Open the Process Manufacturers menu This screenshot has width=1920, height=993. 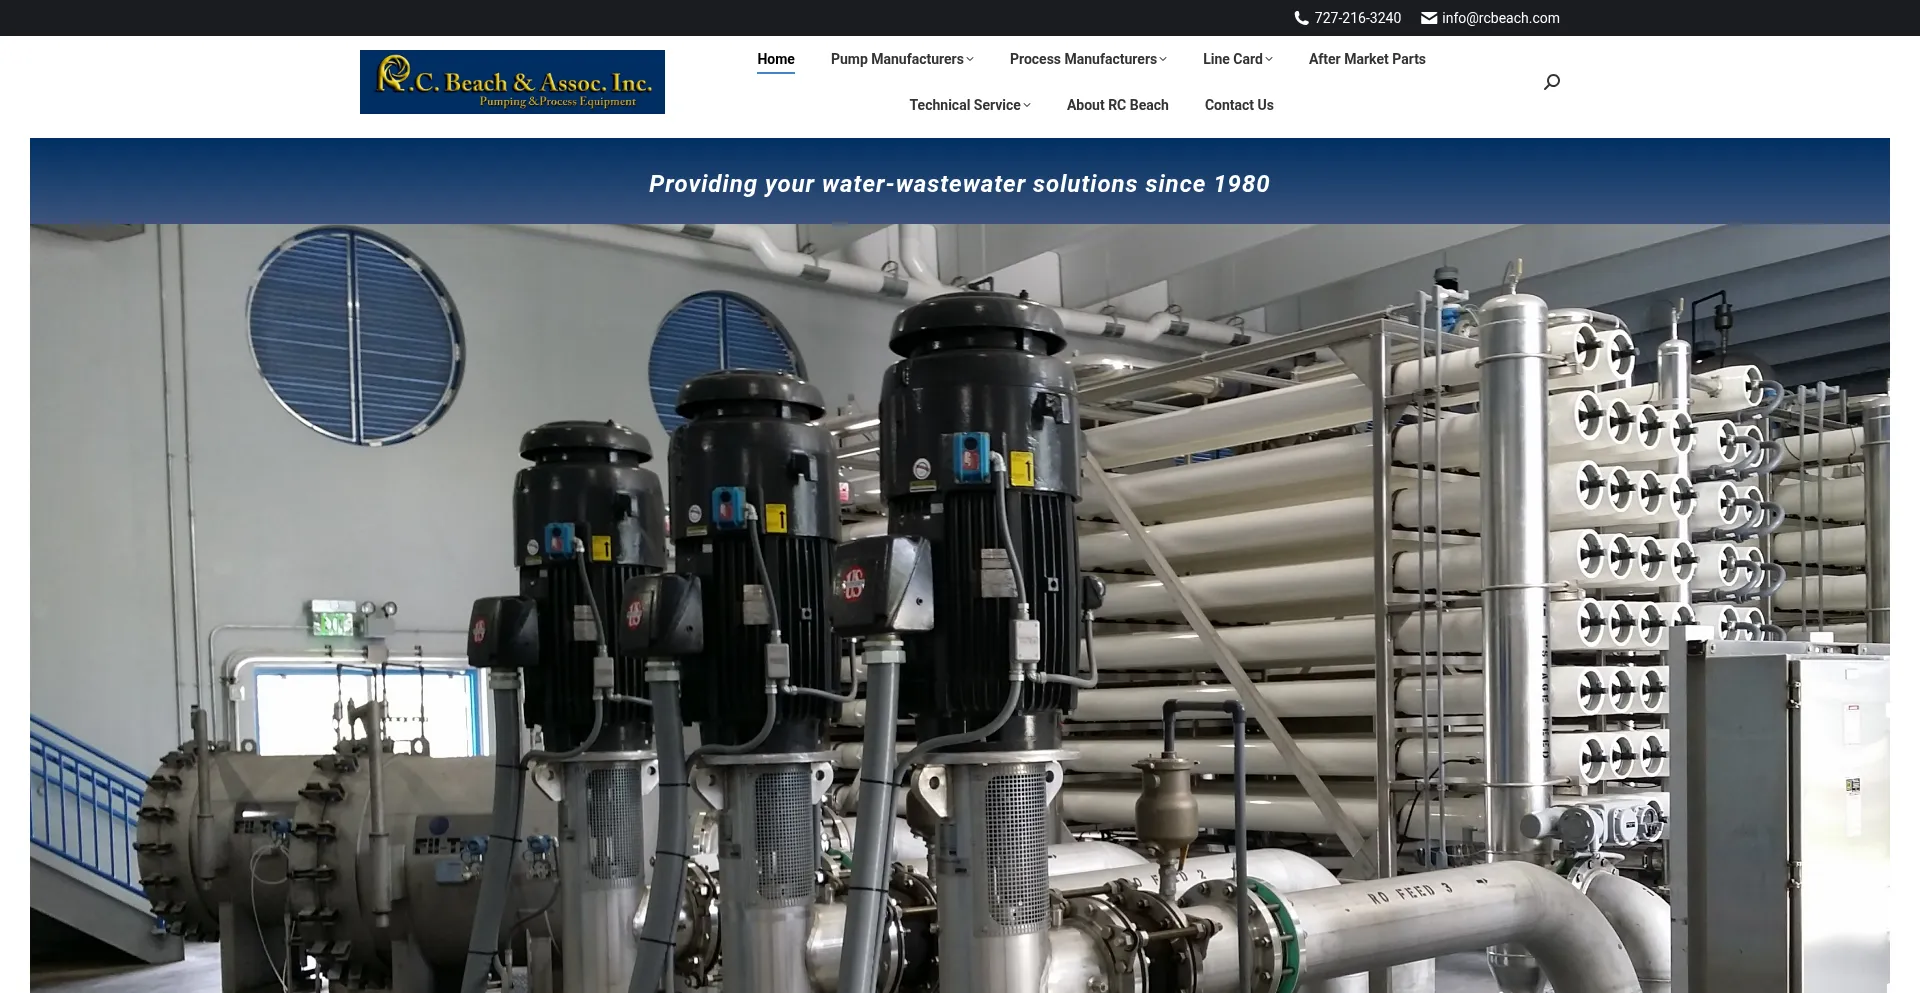pos(1082,59)
